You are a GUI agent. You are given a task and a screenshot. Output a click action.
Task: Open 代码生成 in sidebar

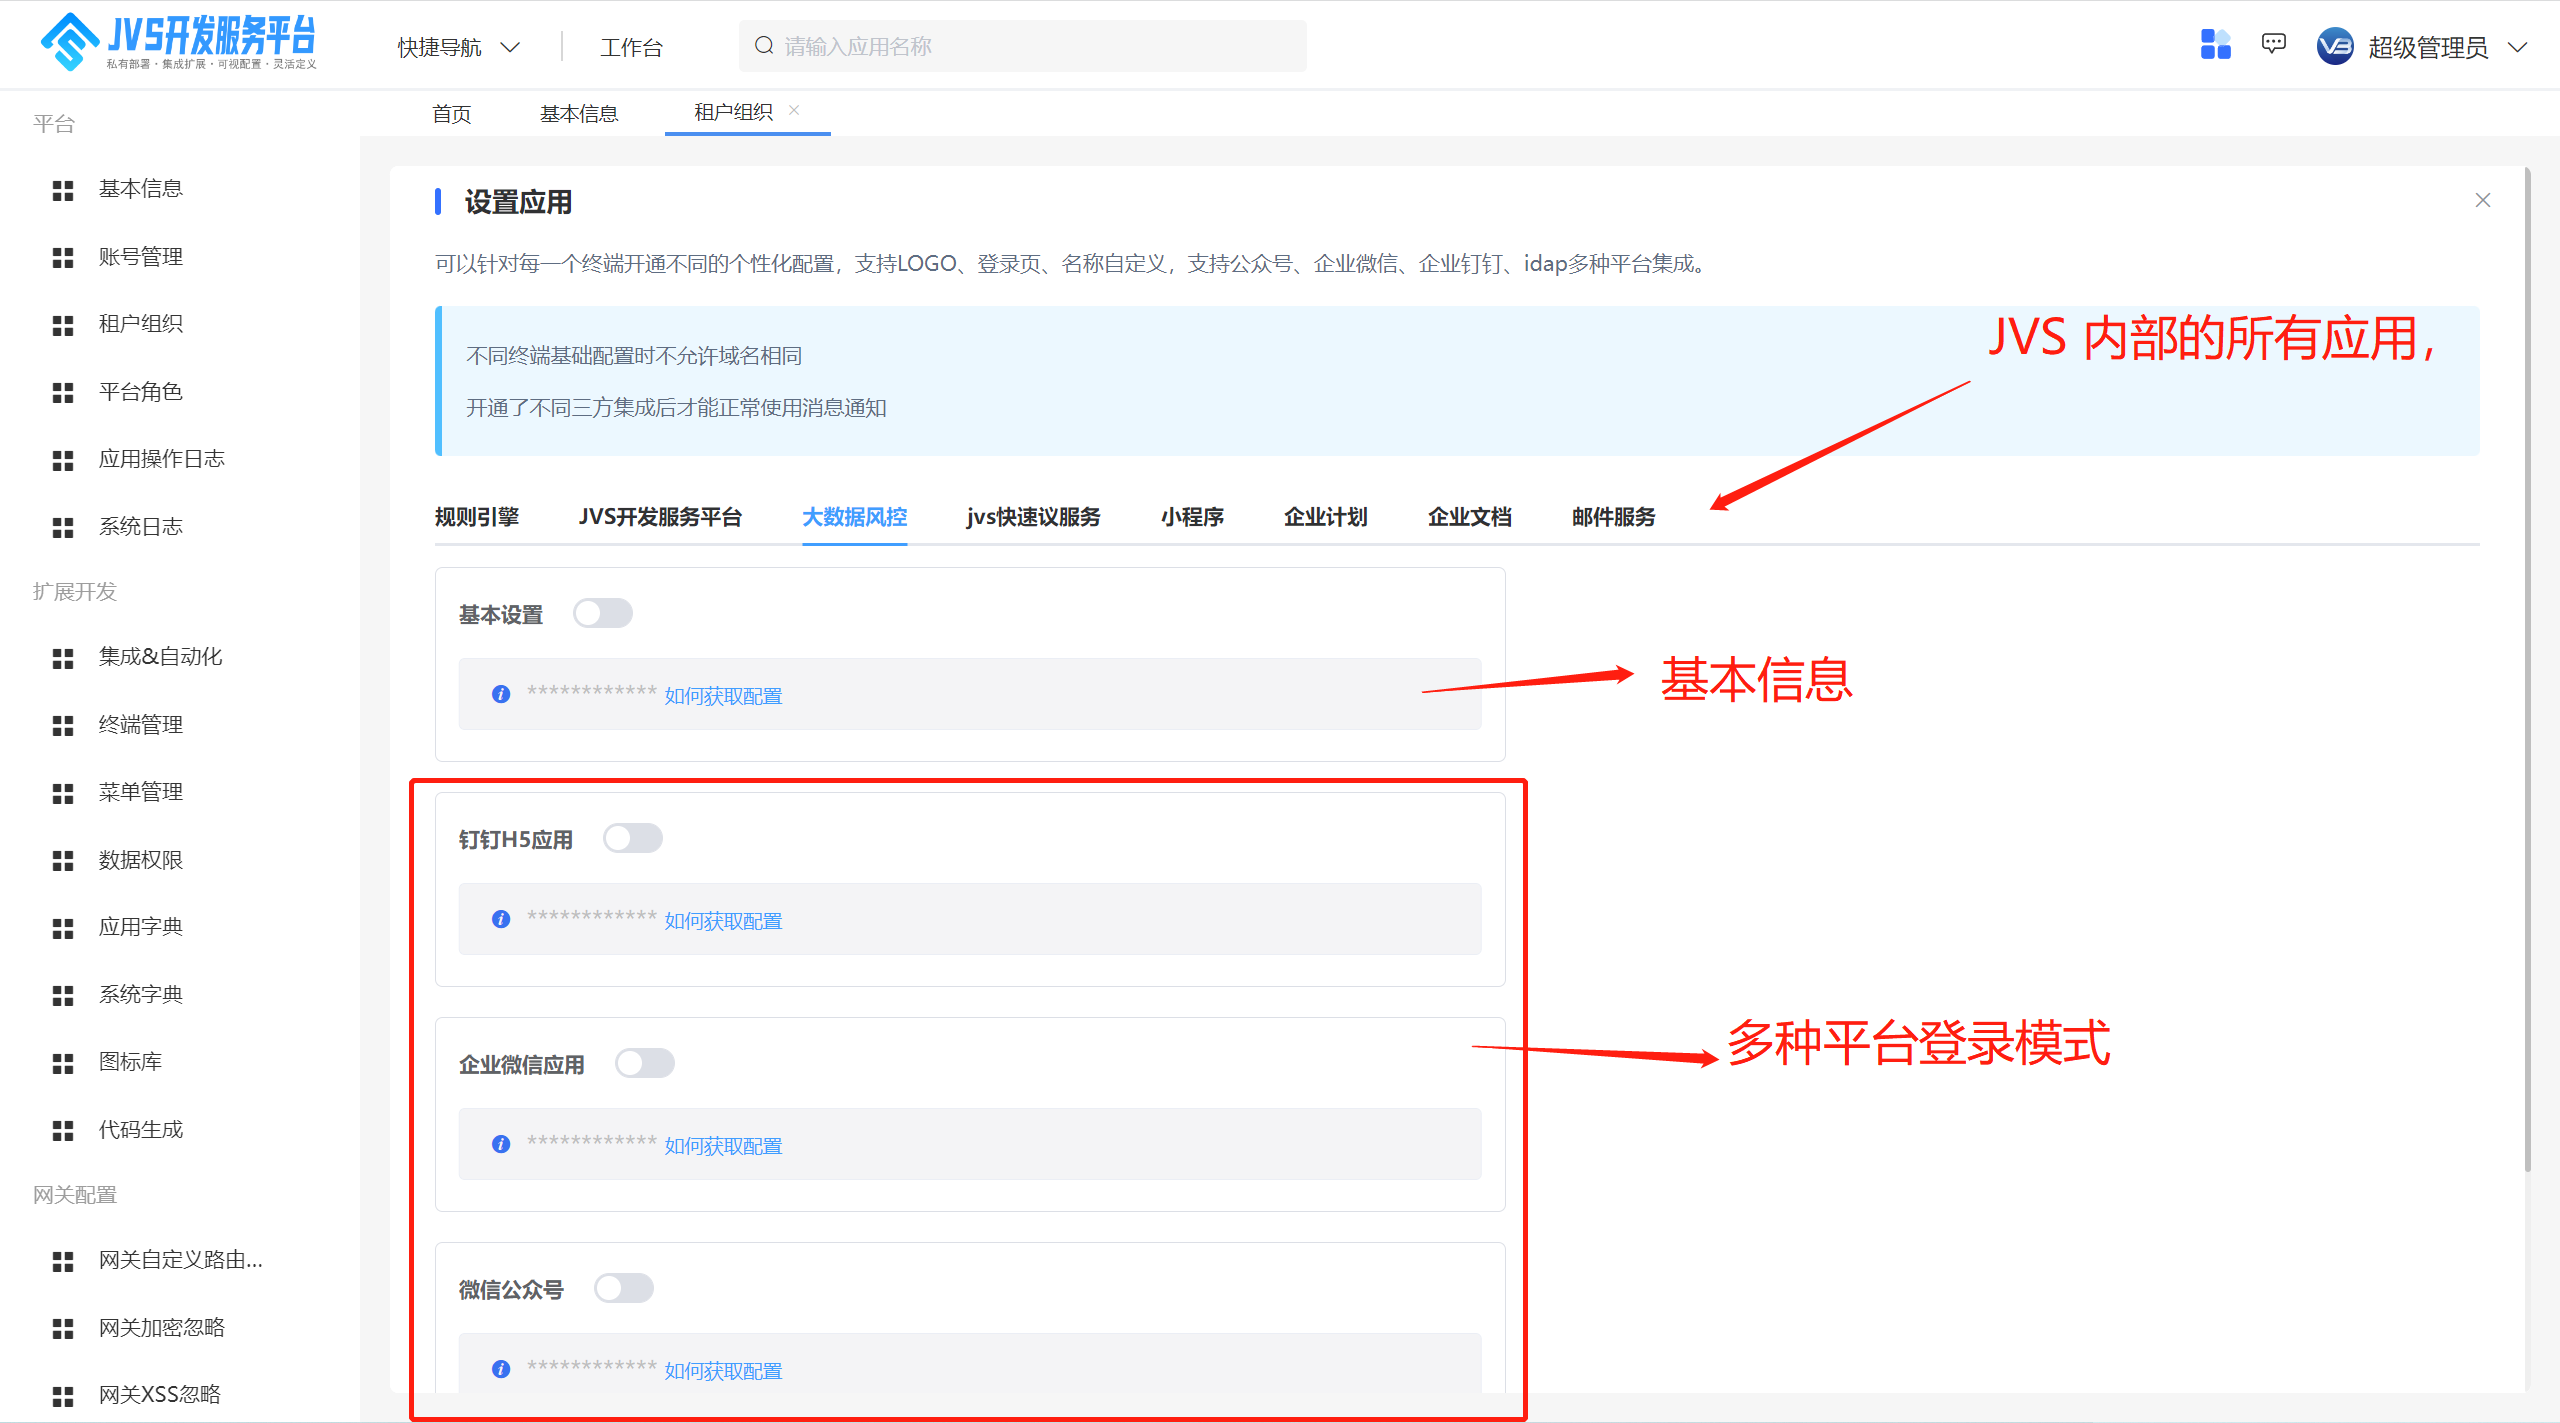pos(141,1130)
